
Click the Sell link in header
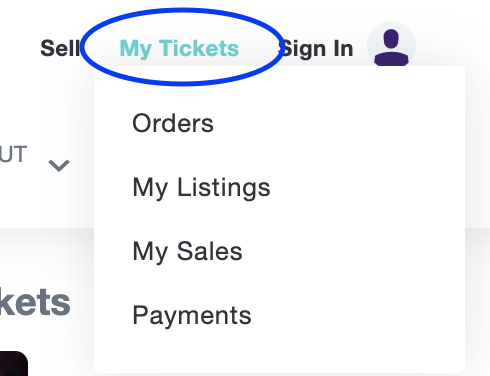pos(60,48)
